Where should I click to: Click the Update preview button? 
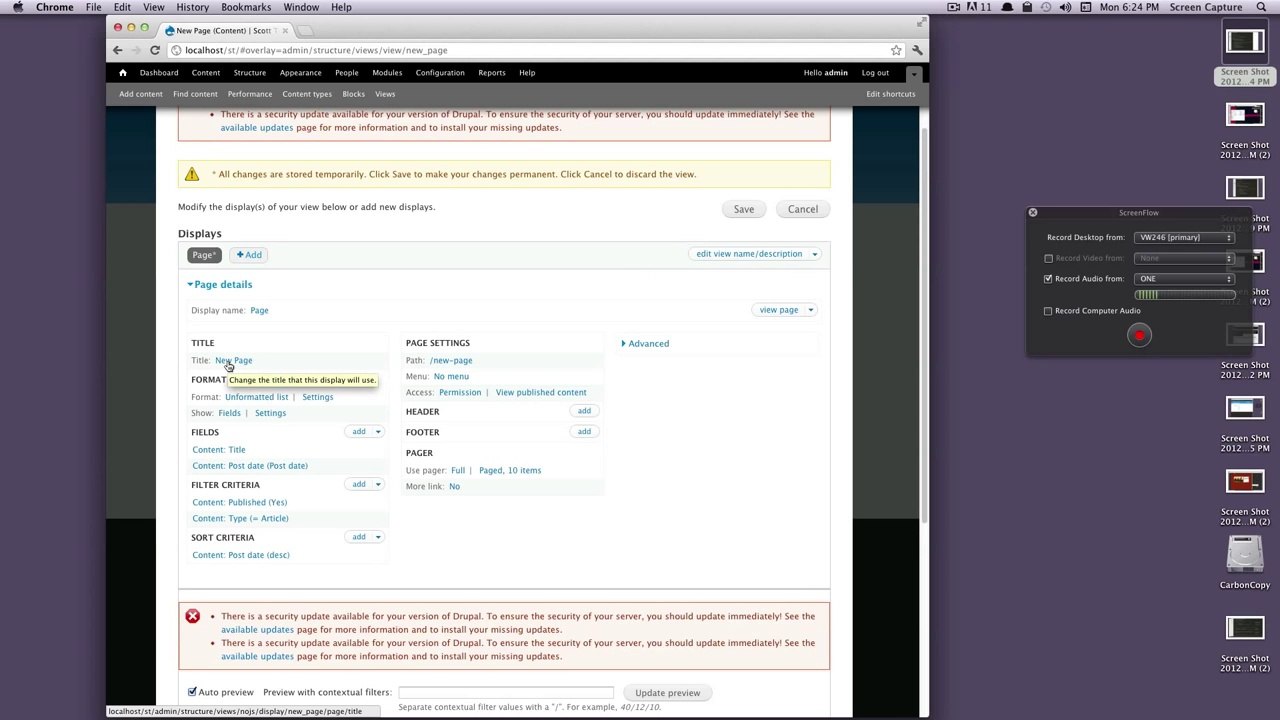tap(667, 693)
